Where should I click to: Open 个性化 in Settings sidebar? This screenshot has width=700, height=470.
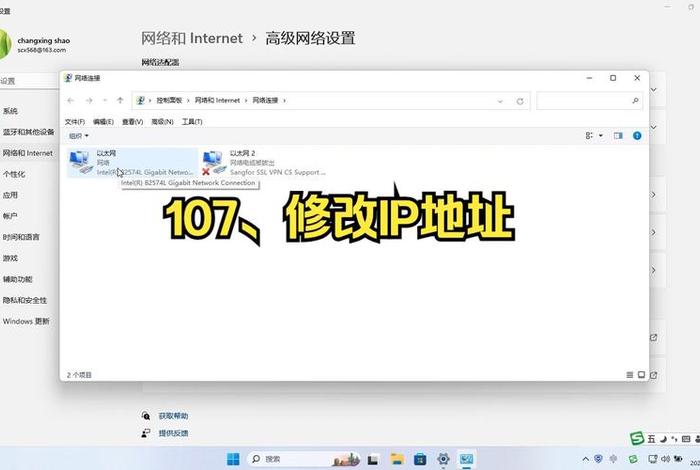tap(14, 174)
